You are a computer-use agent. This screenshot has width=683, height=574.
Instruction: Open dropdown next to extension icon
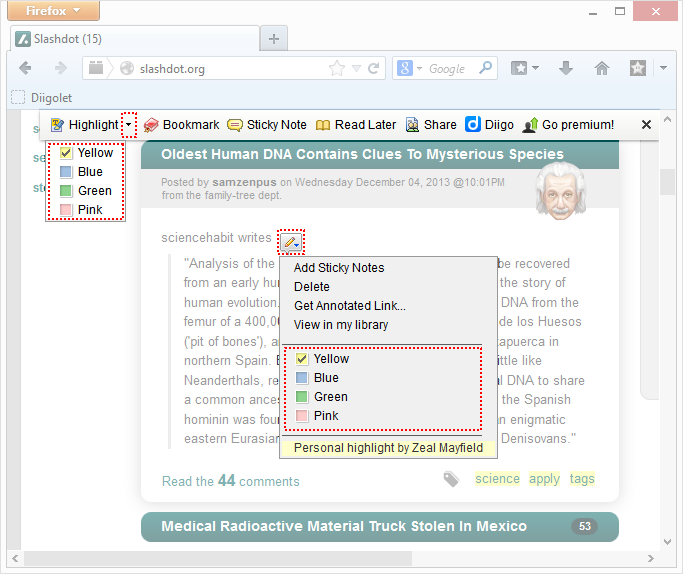pyautogui.click(x=663, y=68)
